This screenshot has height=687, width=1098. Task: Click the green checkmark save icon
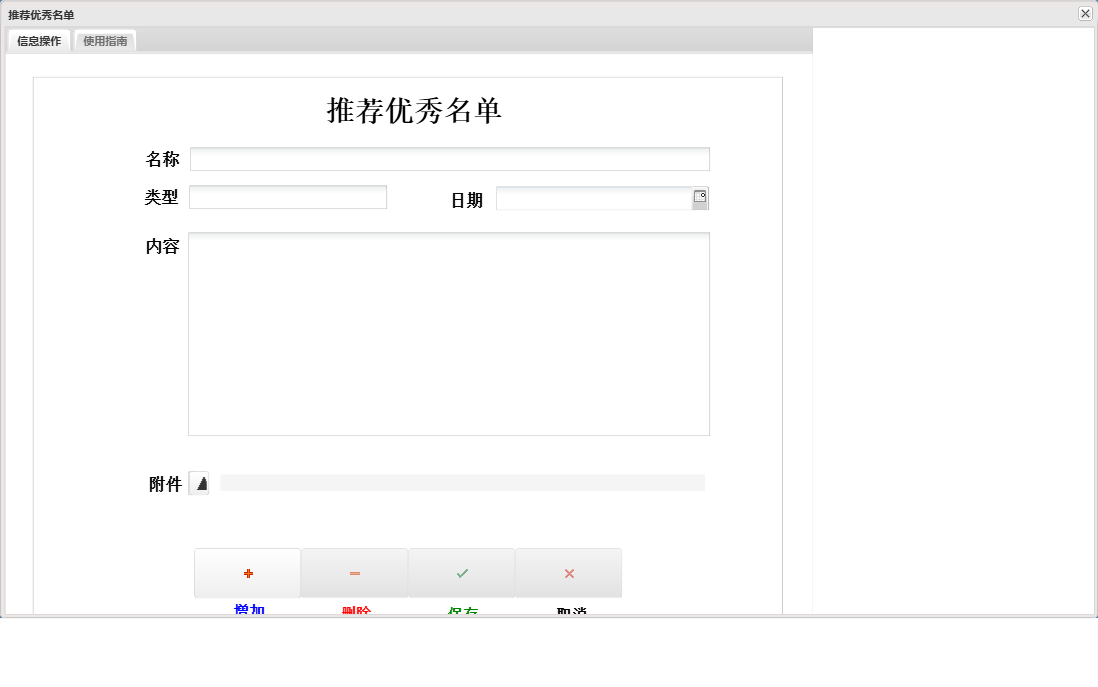coord(461,572)
